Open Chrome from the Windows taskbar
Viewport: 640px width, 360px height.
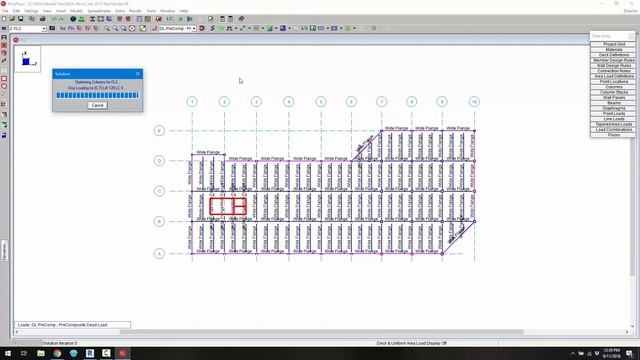[57, 353]
